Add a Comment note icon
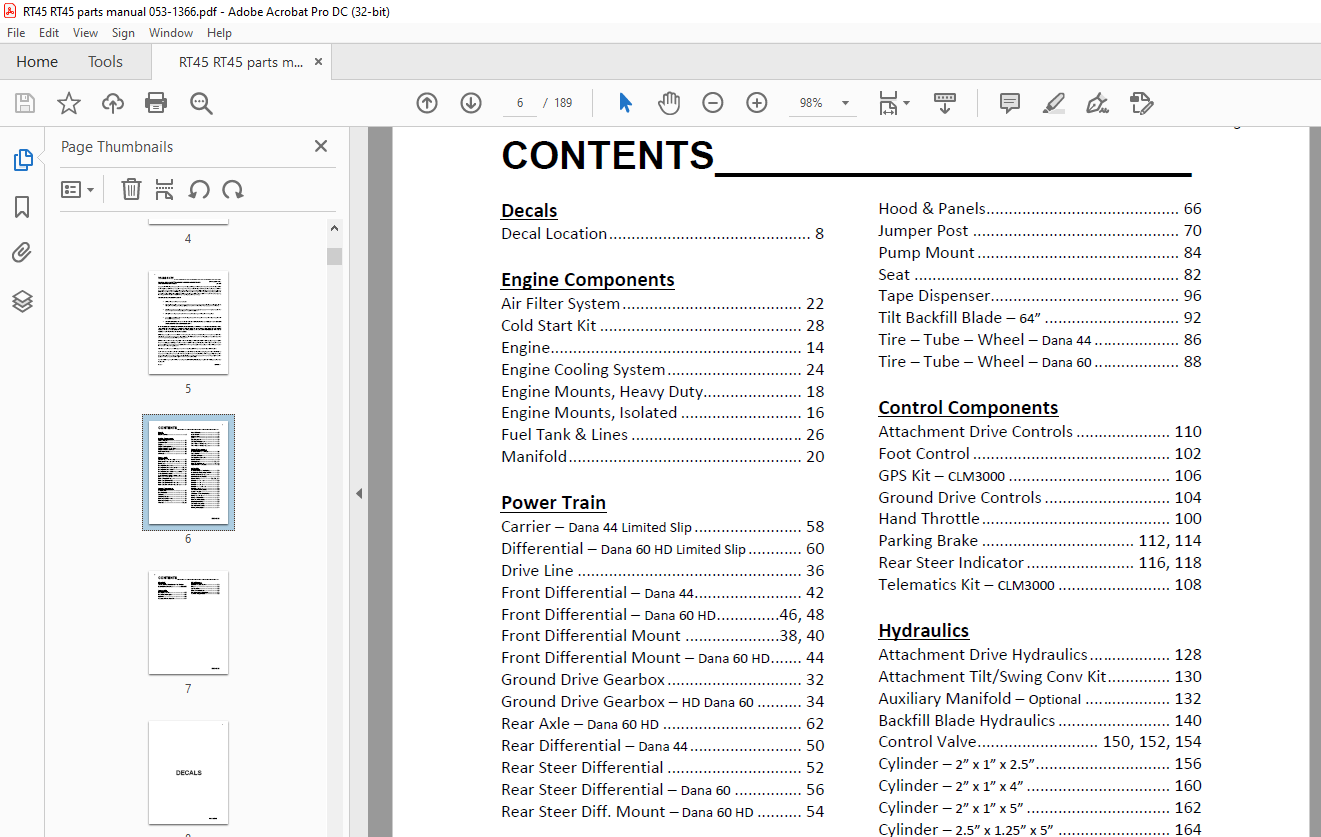This screenshot has height=837, width=1321. (1010, 103)
